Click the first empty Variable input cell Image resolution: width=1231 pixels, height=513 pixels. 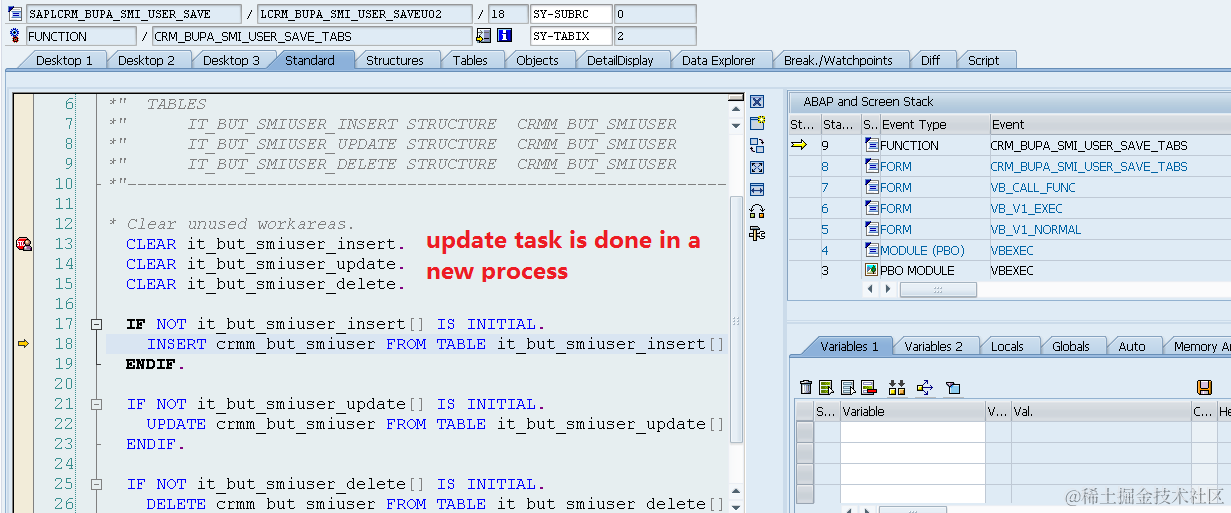(x=912, y=431)
